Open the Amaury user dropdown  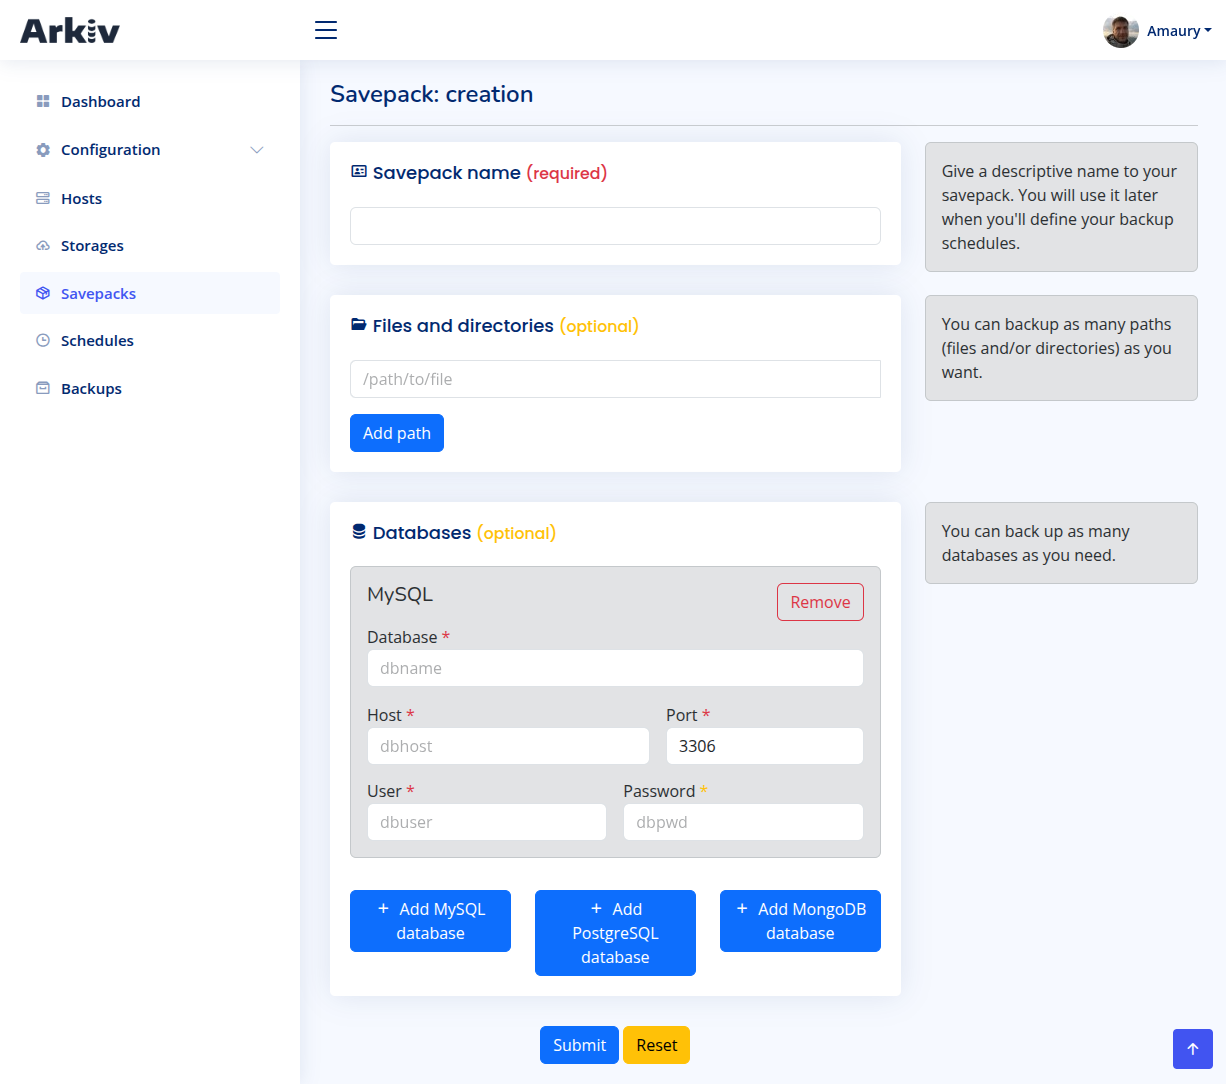tap(1178, 31)
